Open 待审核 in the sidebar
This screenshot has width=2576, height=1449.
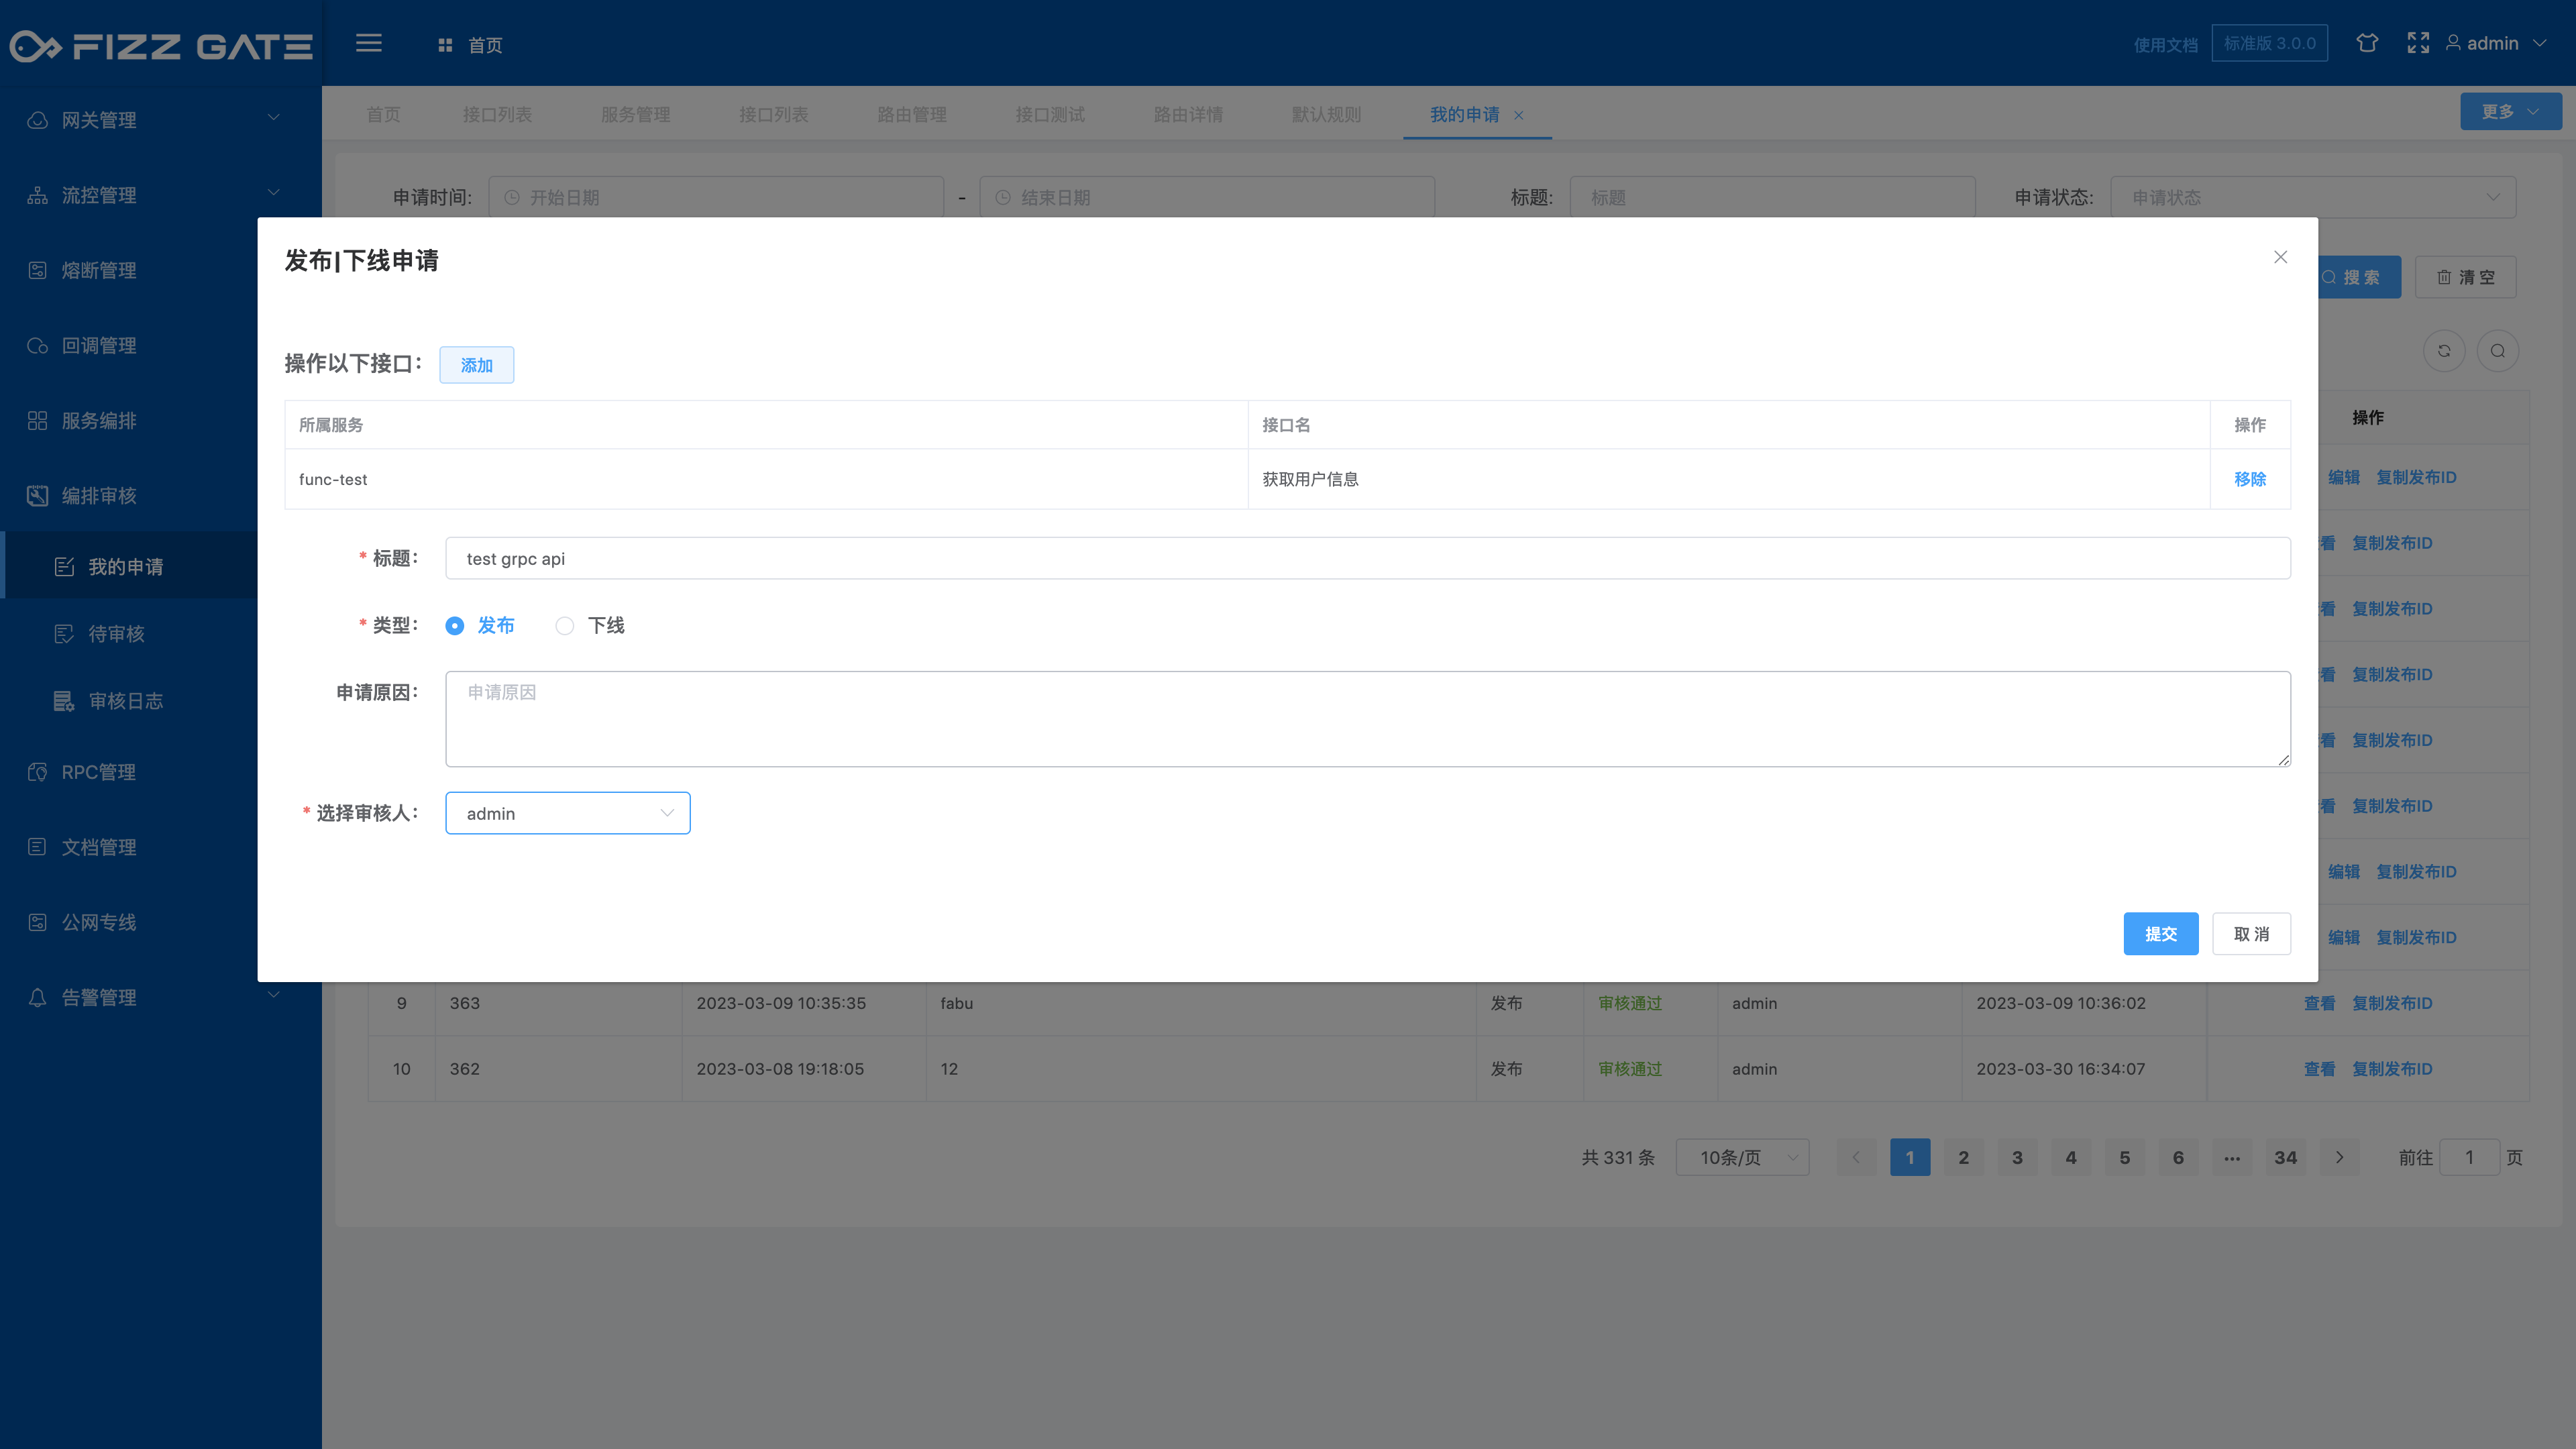click(116, 634)
